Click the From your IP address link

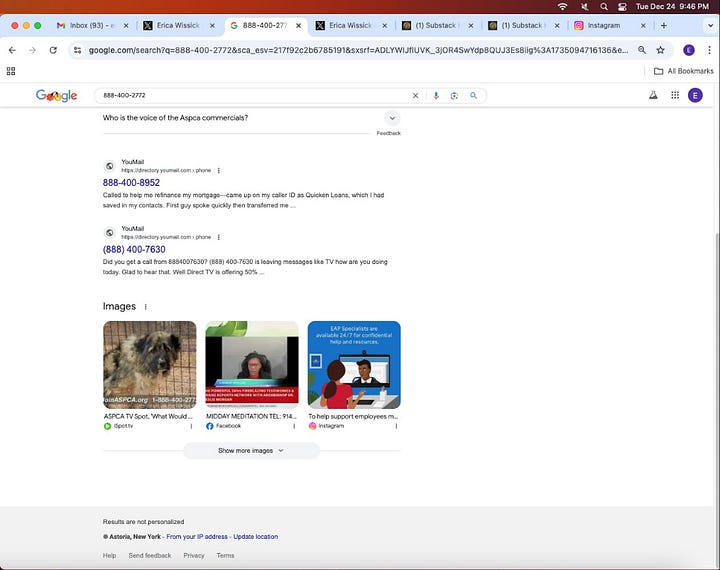point(197,536)
